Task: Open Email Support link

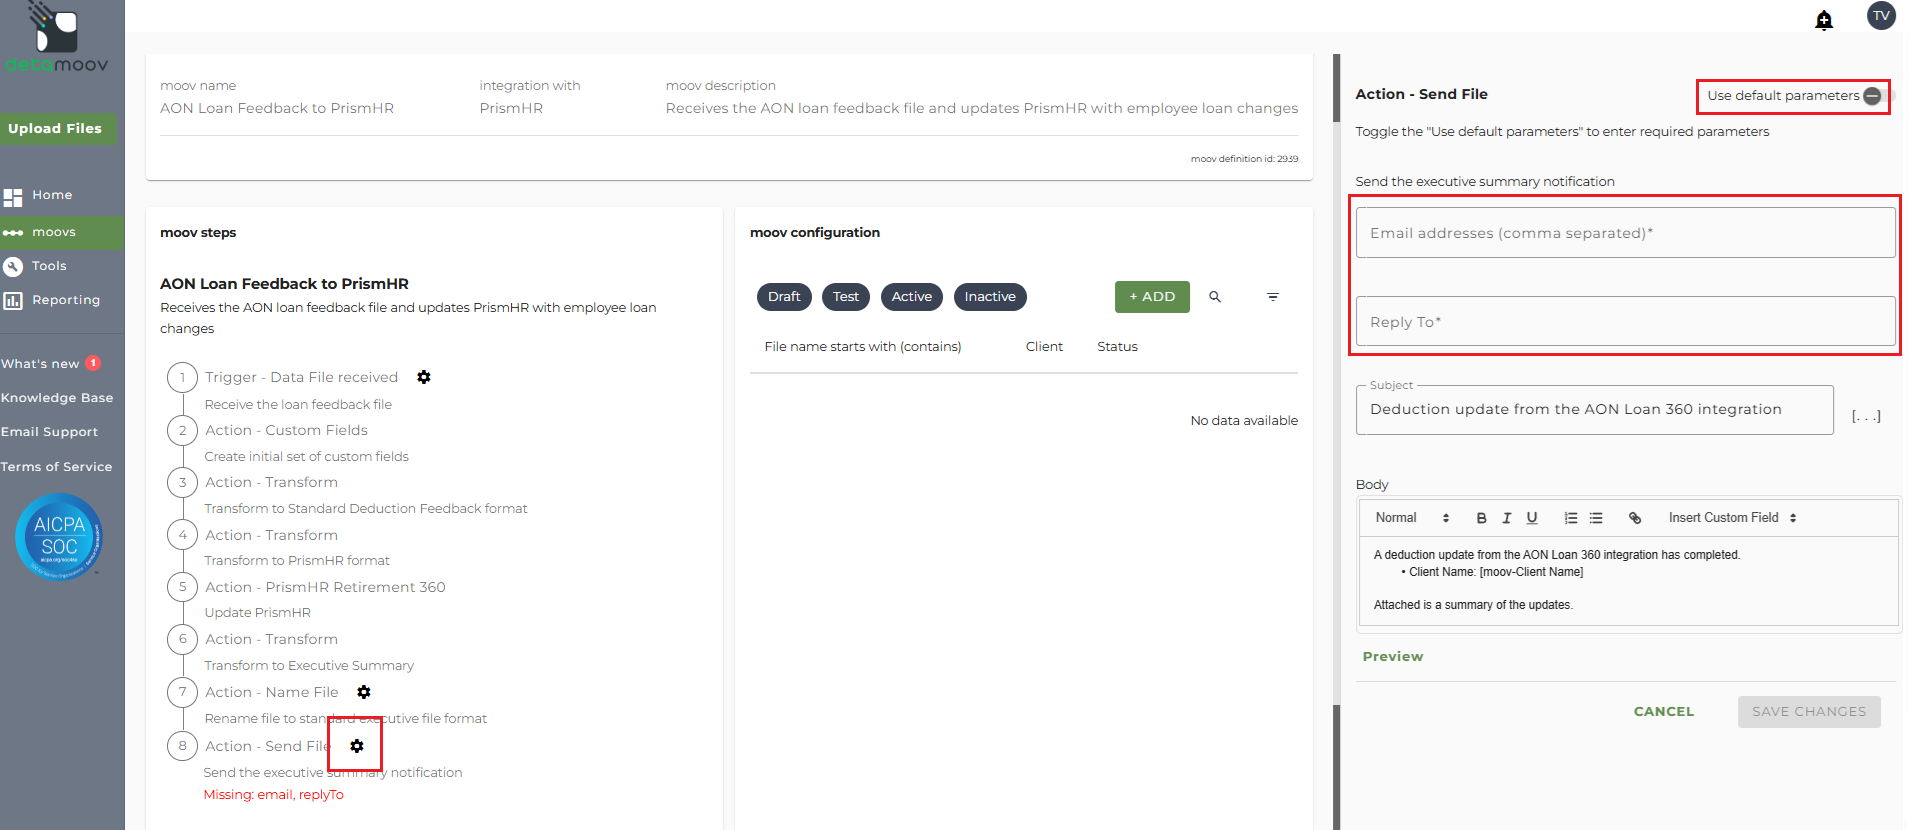Action: point(50,432)
